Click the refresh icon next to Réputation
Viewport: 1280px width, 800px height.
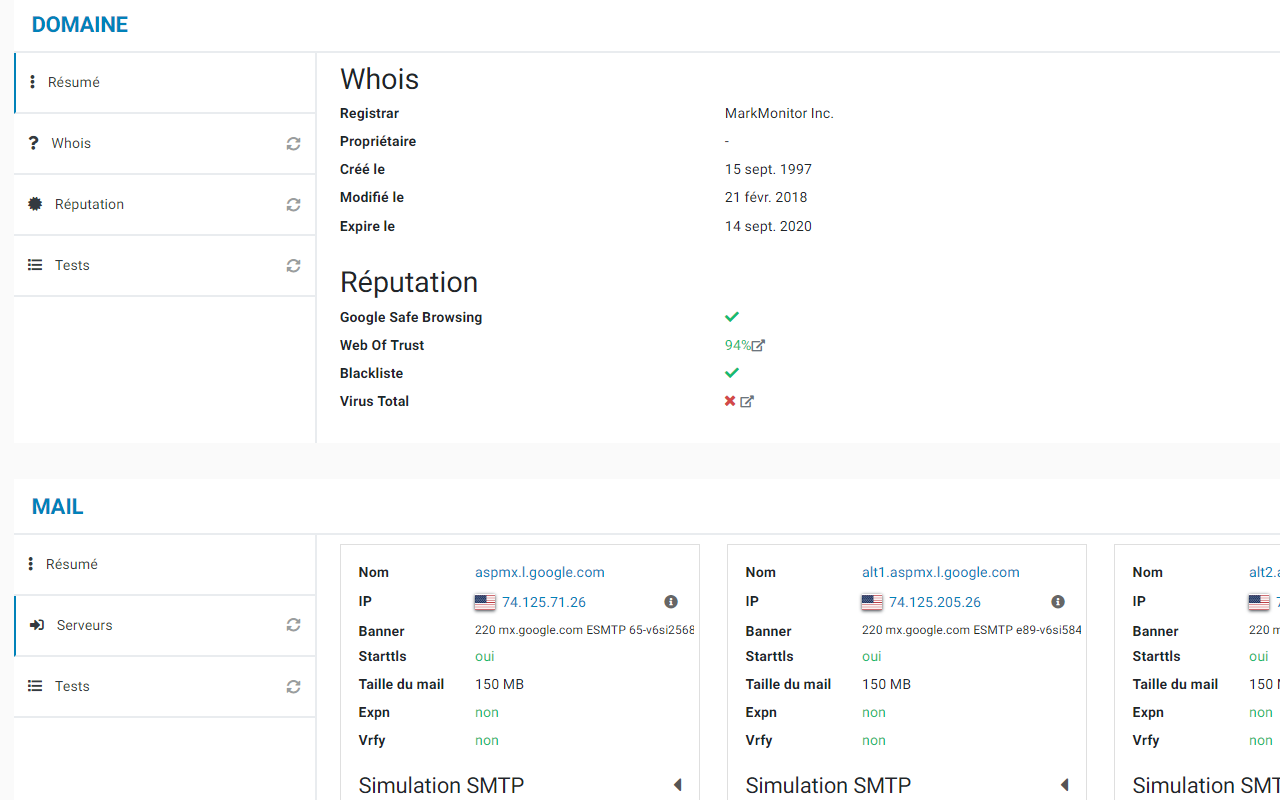(x=293, y=205)
